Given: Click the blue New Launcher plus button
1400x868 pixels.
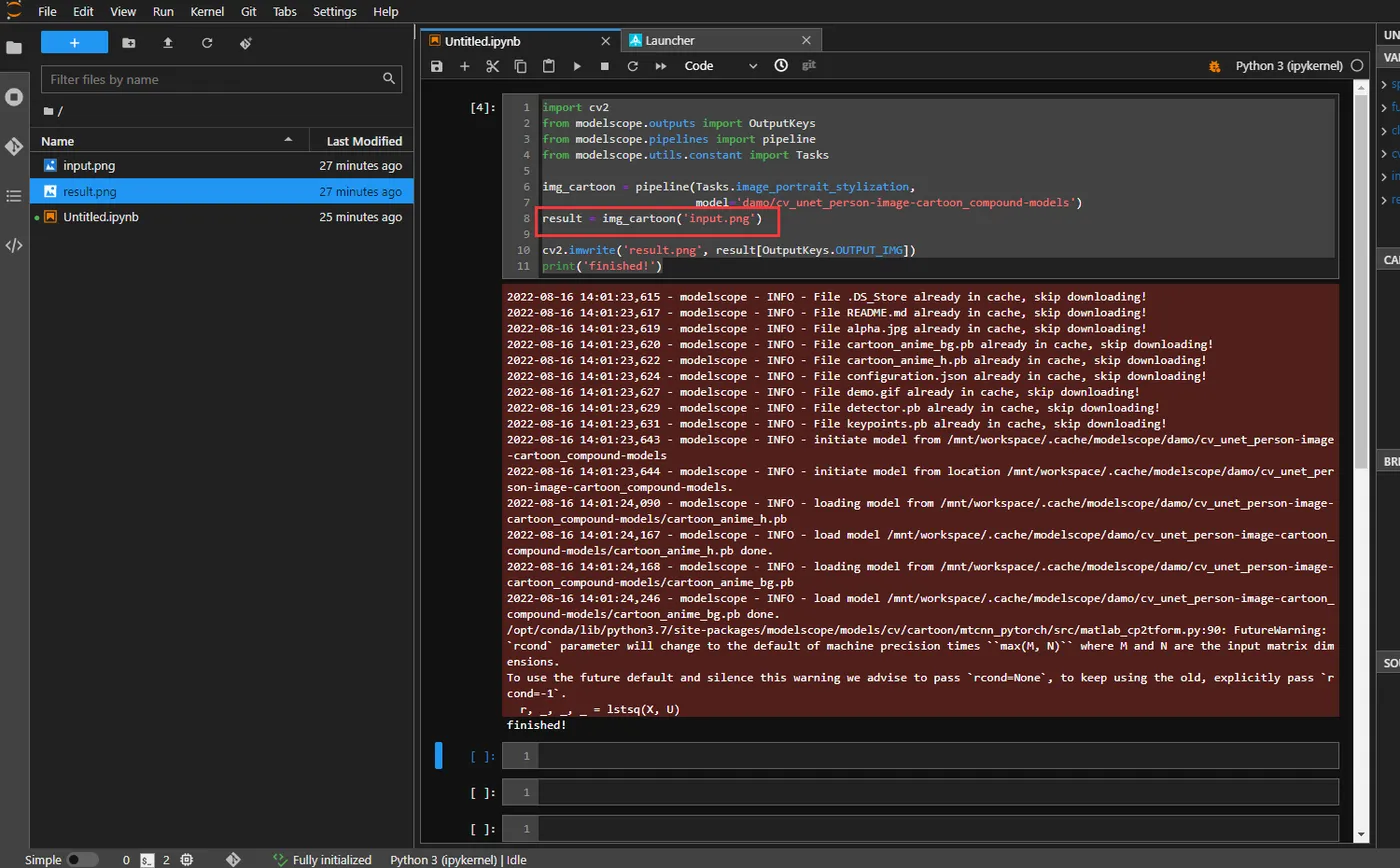Looking at the screenshot, I should tap(74, 43).
